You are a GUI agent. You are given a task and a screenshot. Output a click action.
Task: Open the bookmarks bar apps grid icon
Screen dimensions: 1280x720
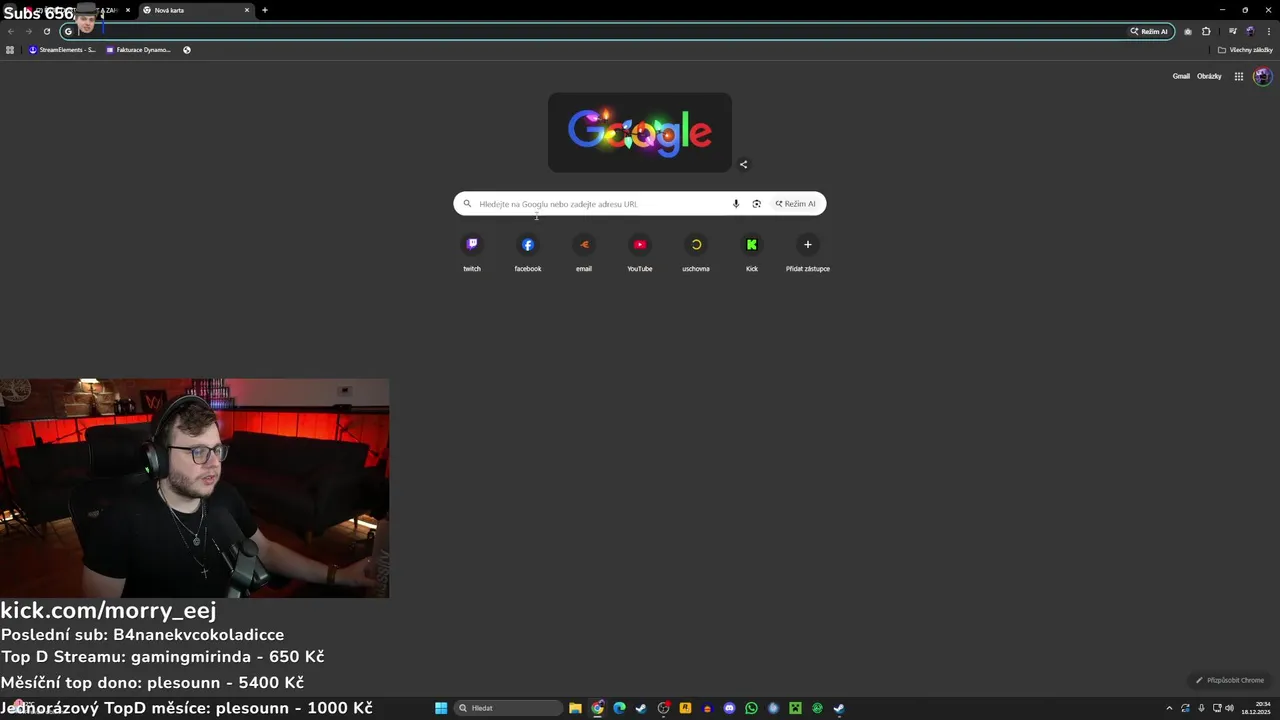coord(10,50)
